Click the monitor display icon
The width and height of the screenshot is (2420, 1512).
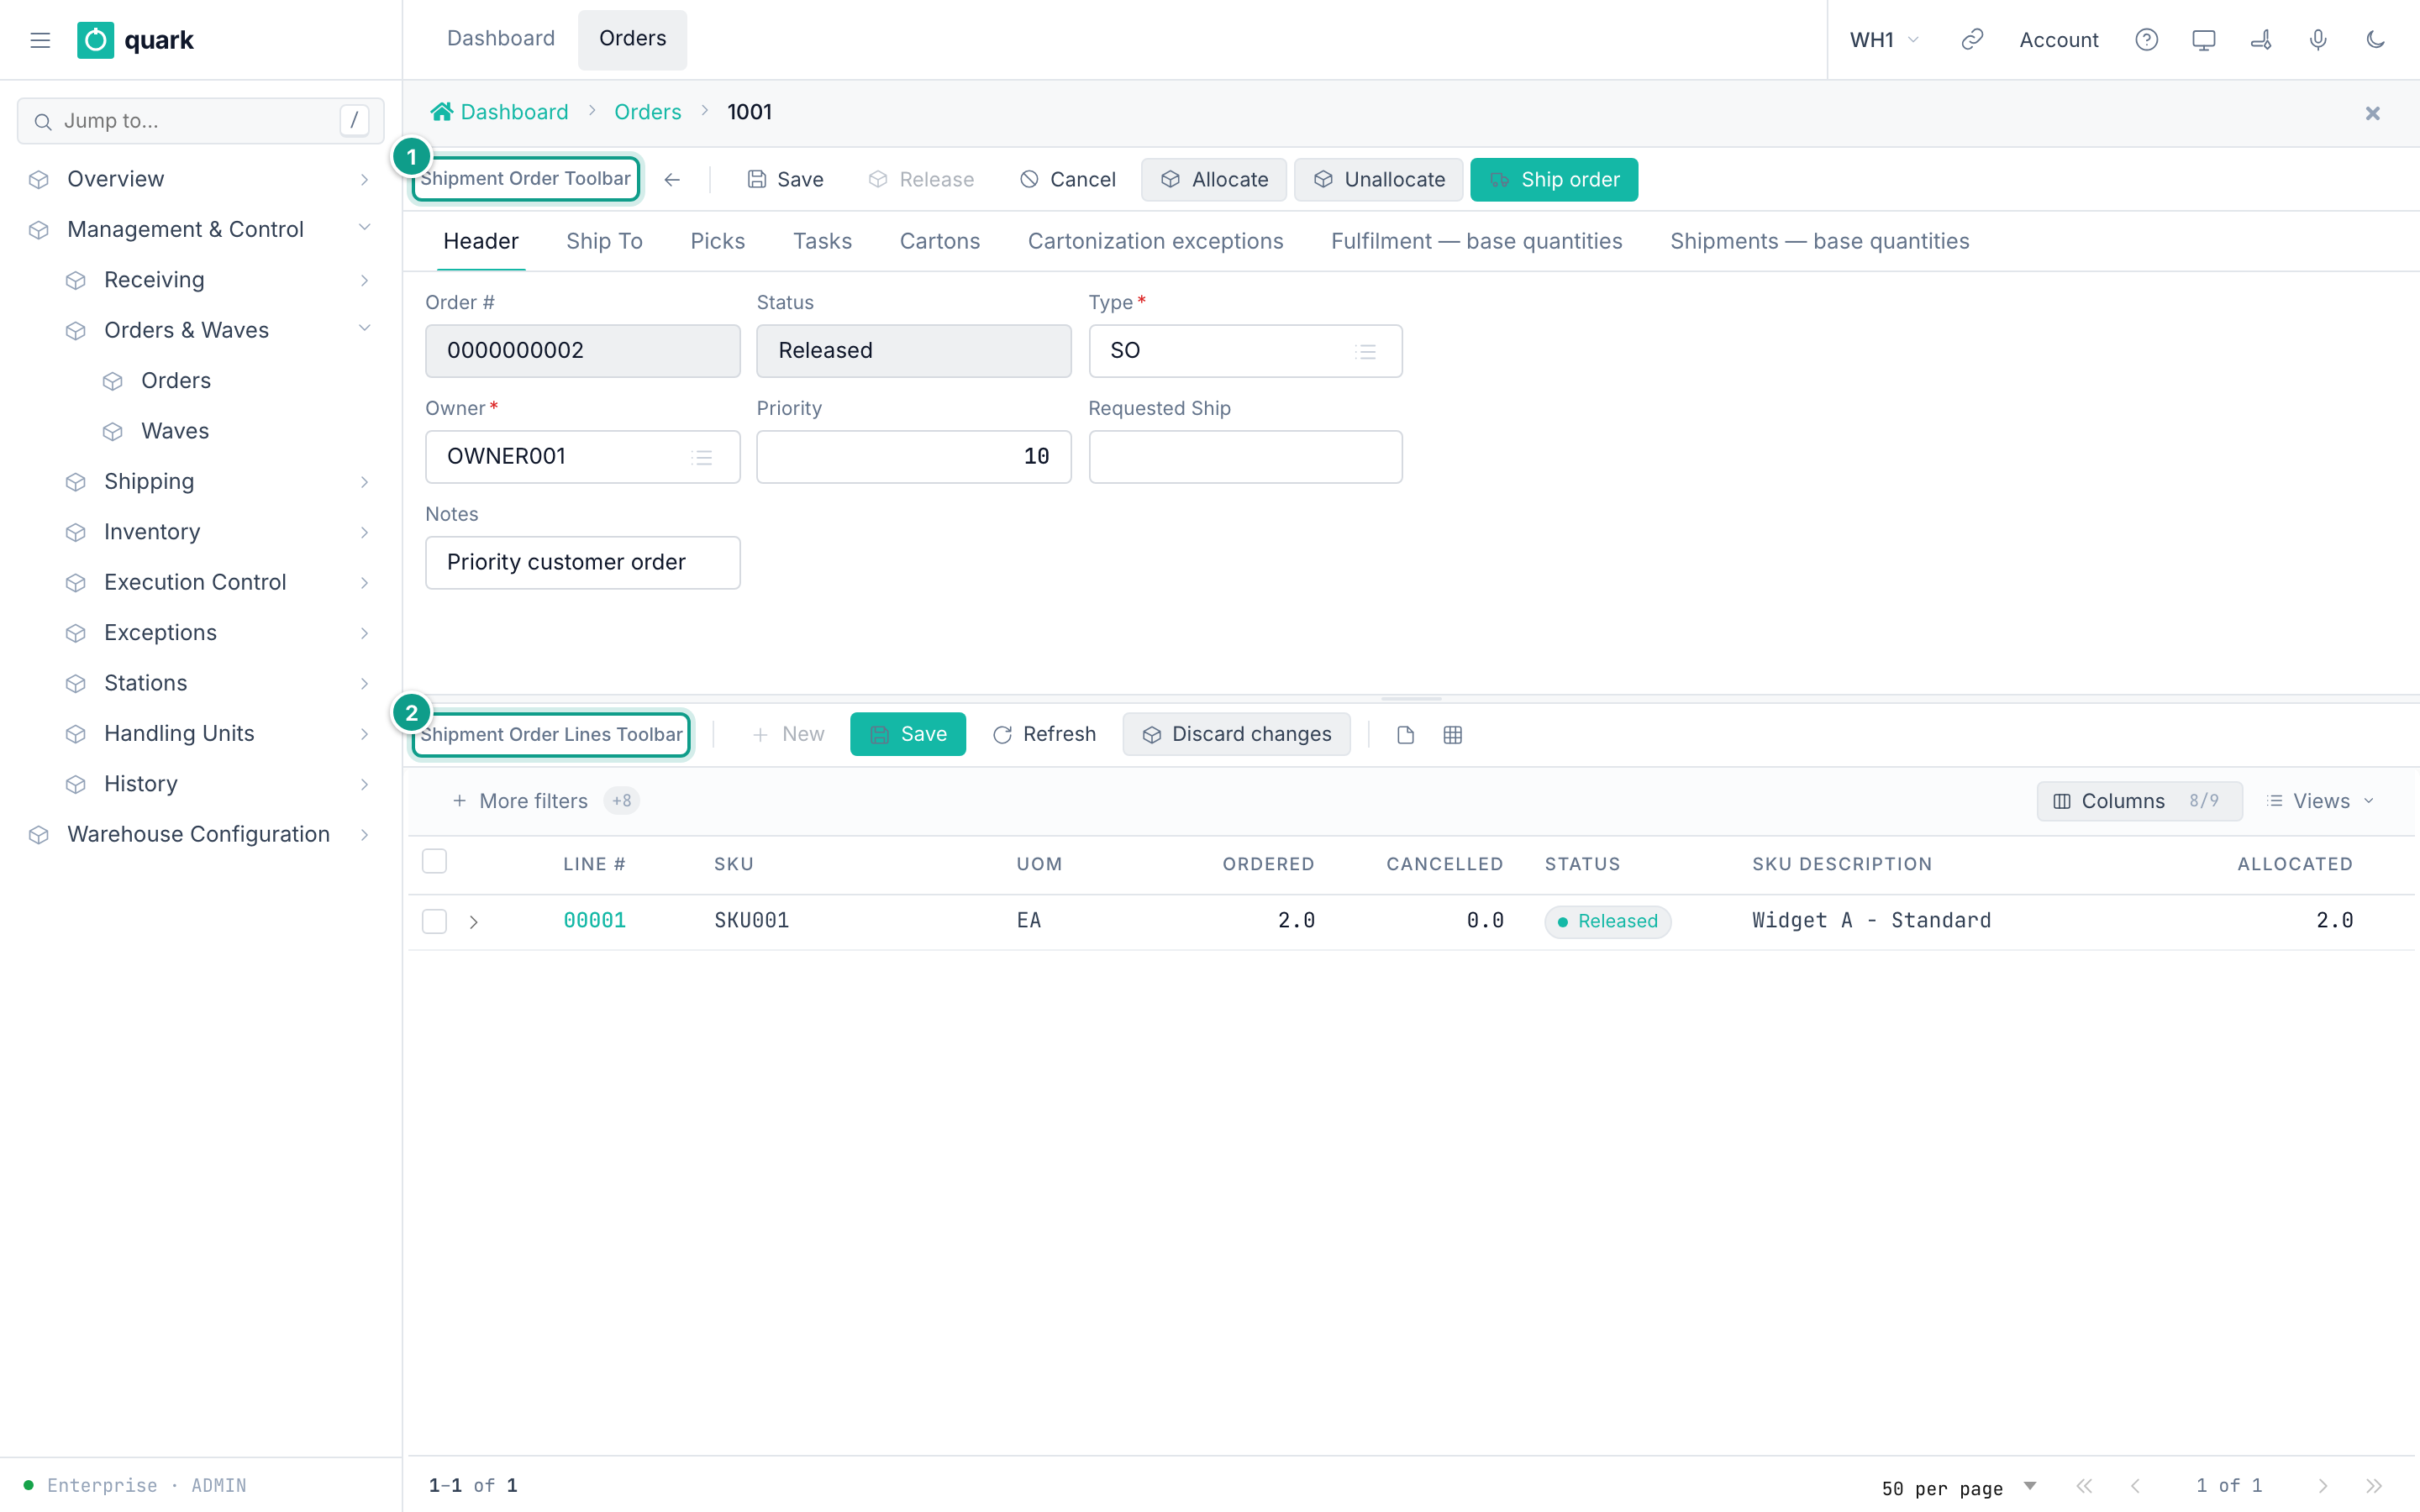click(x=2204, y=40)
